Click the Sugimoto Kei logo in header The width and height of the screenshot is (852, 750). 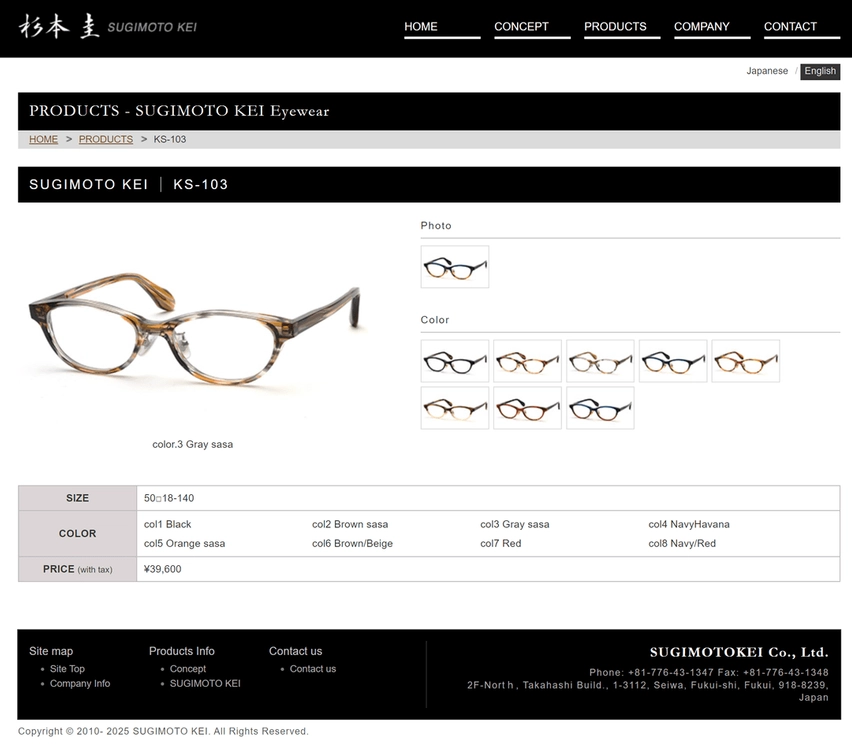[x=108, y=27]
